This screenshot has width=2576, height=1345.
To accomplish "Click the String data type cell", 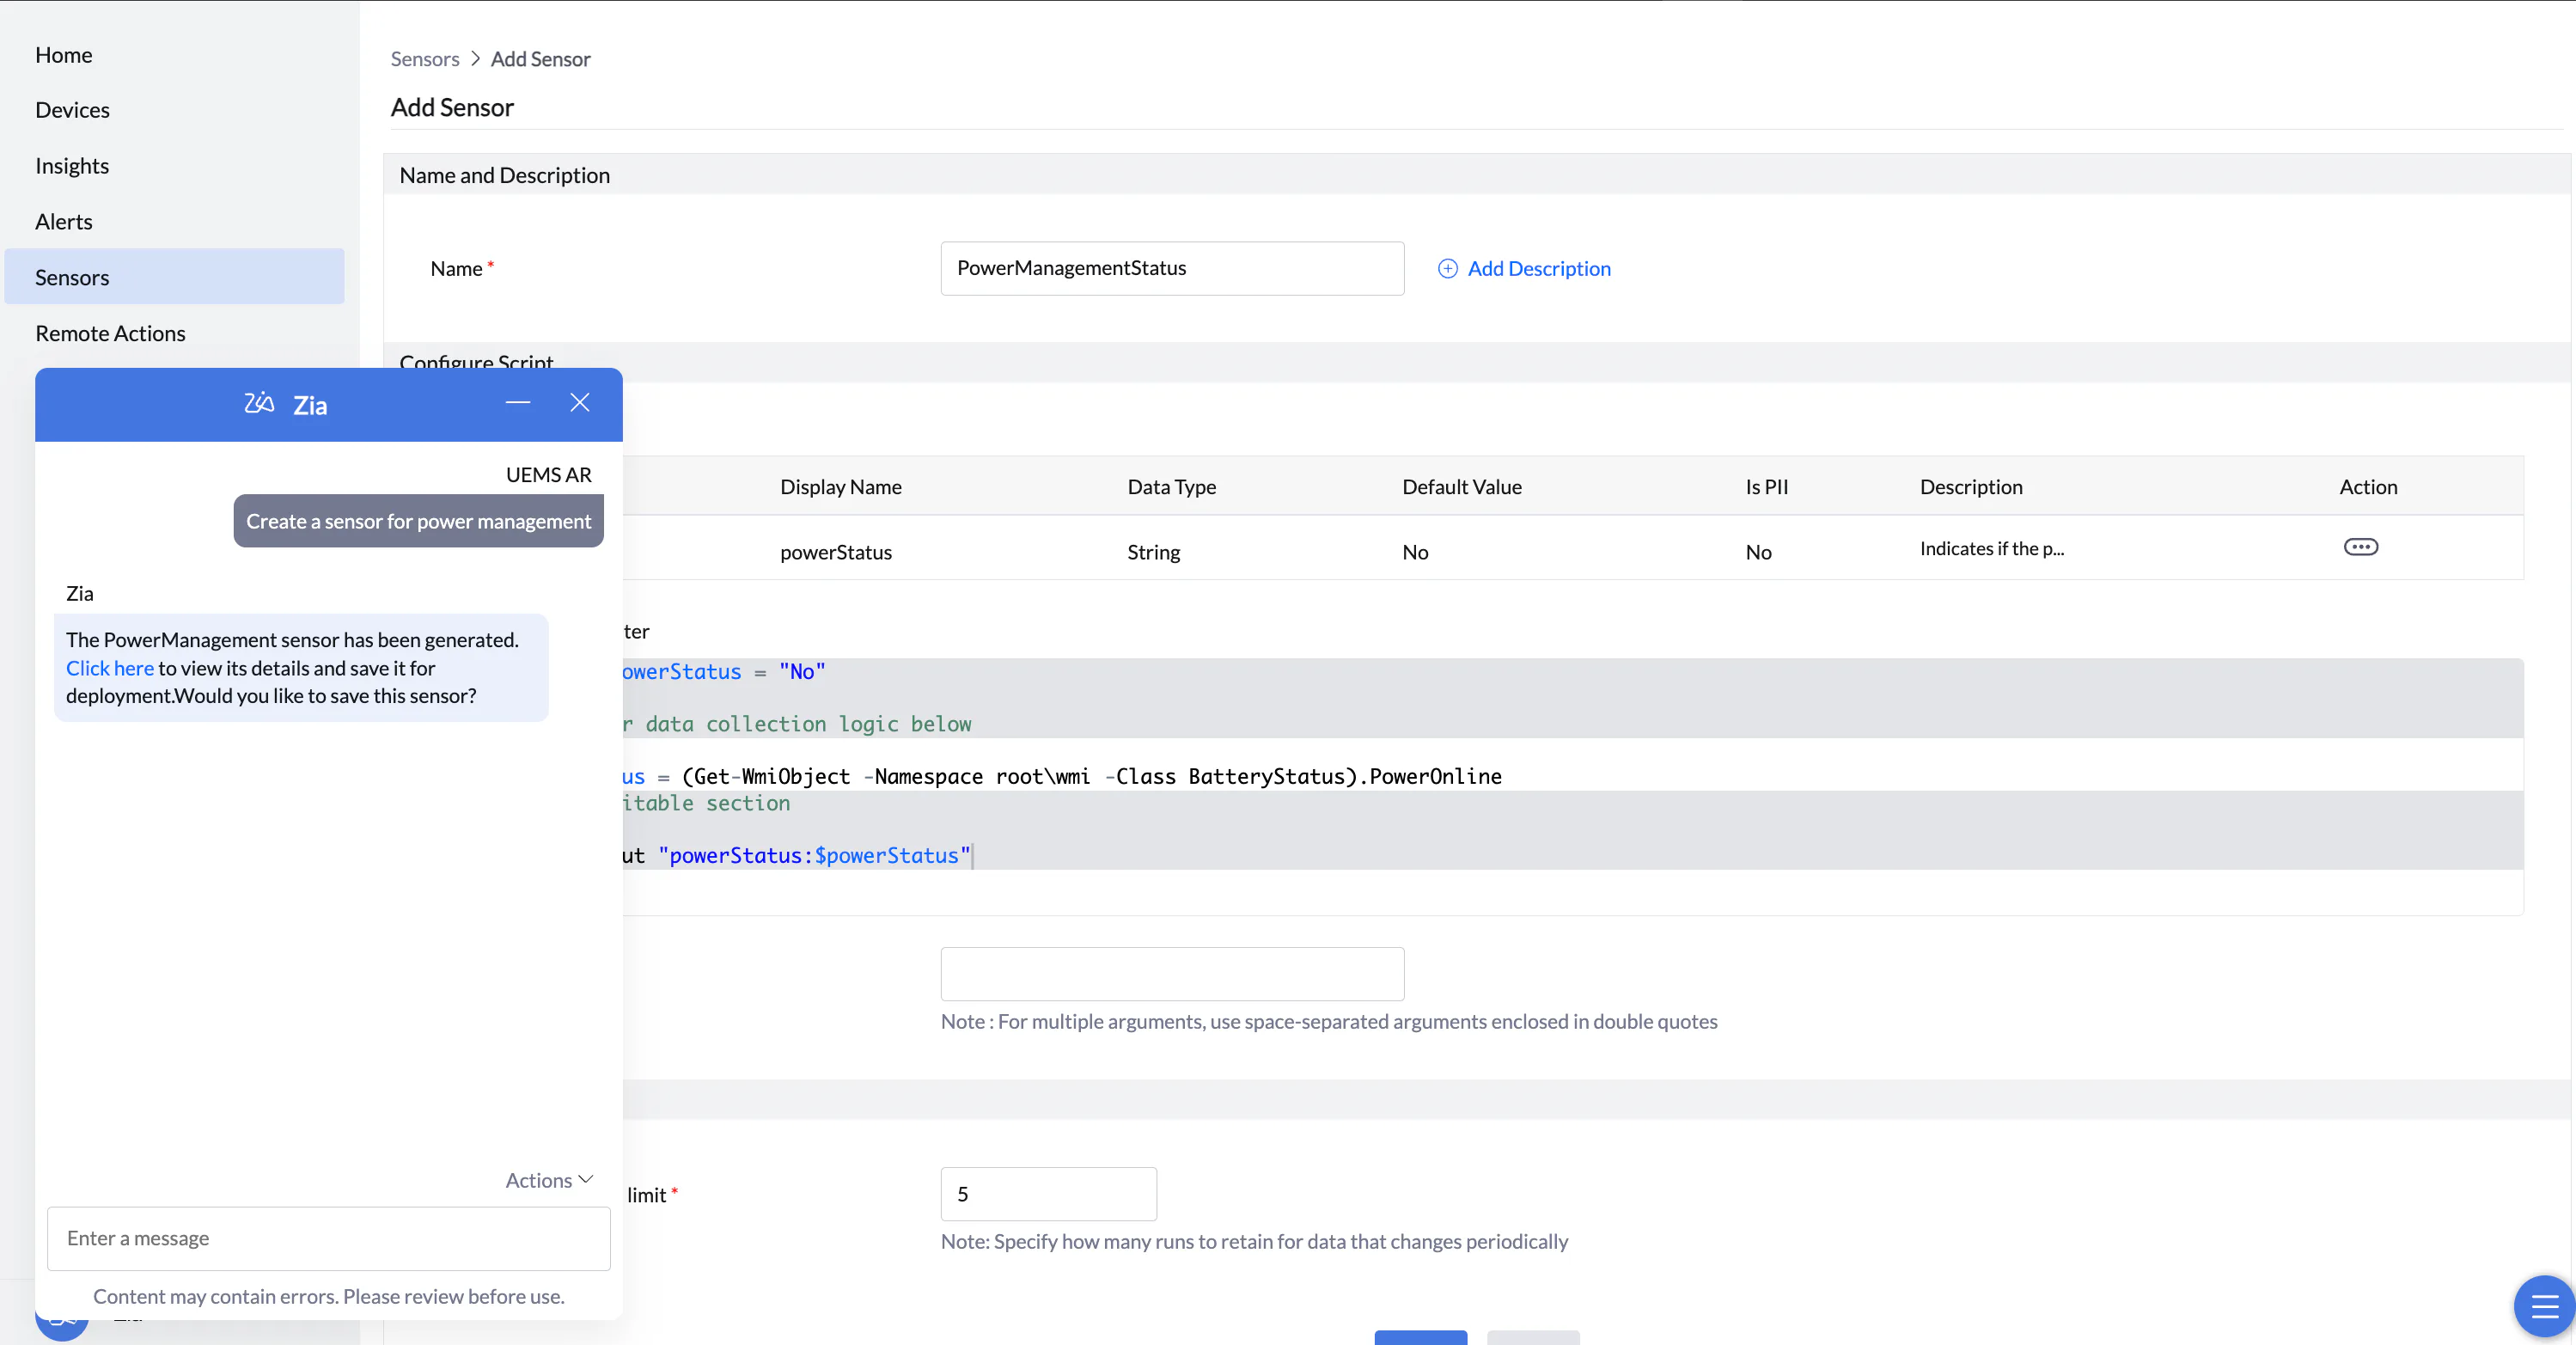I will (1153, 552).
